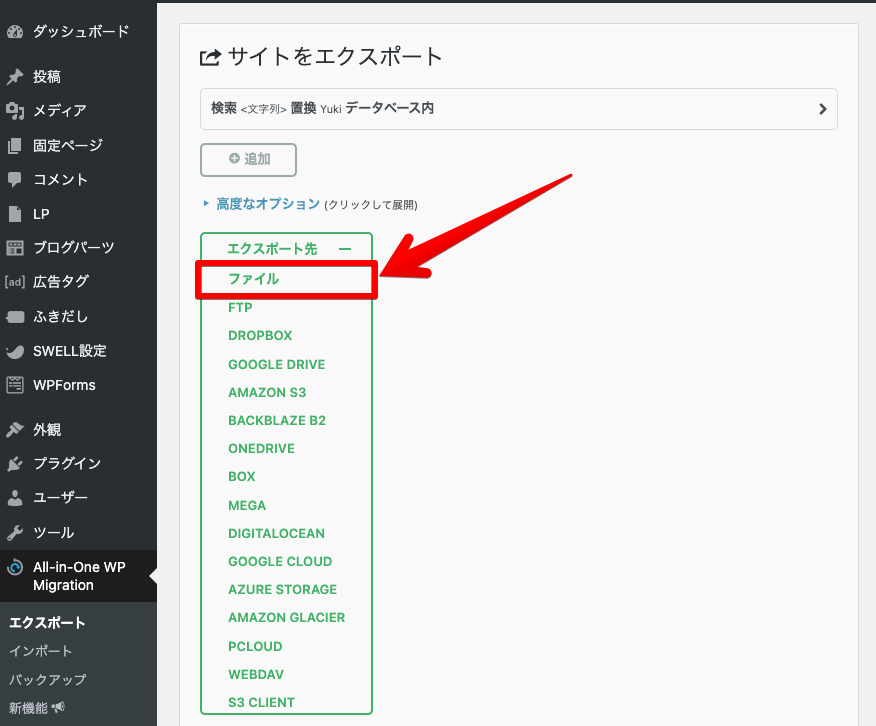Expand 高度なオプション triangle
This screenshot has height=726, width=876.
click(206, 204)
